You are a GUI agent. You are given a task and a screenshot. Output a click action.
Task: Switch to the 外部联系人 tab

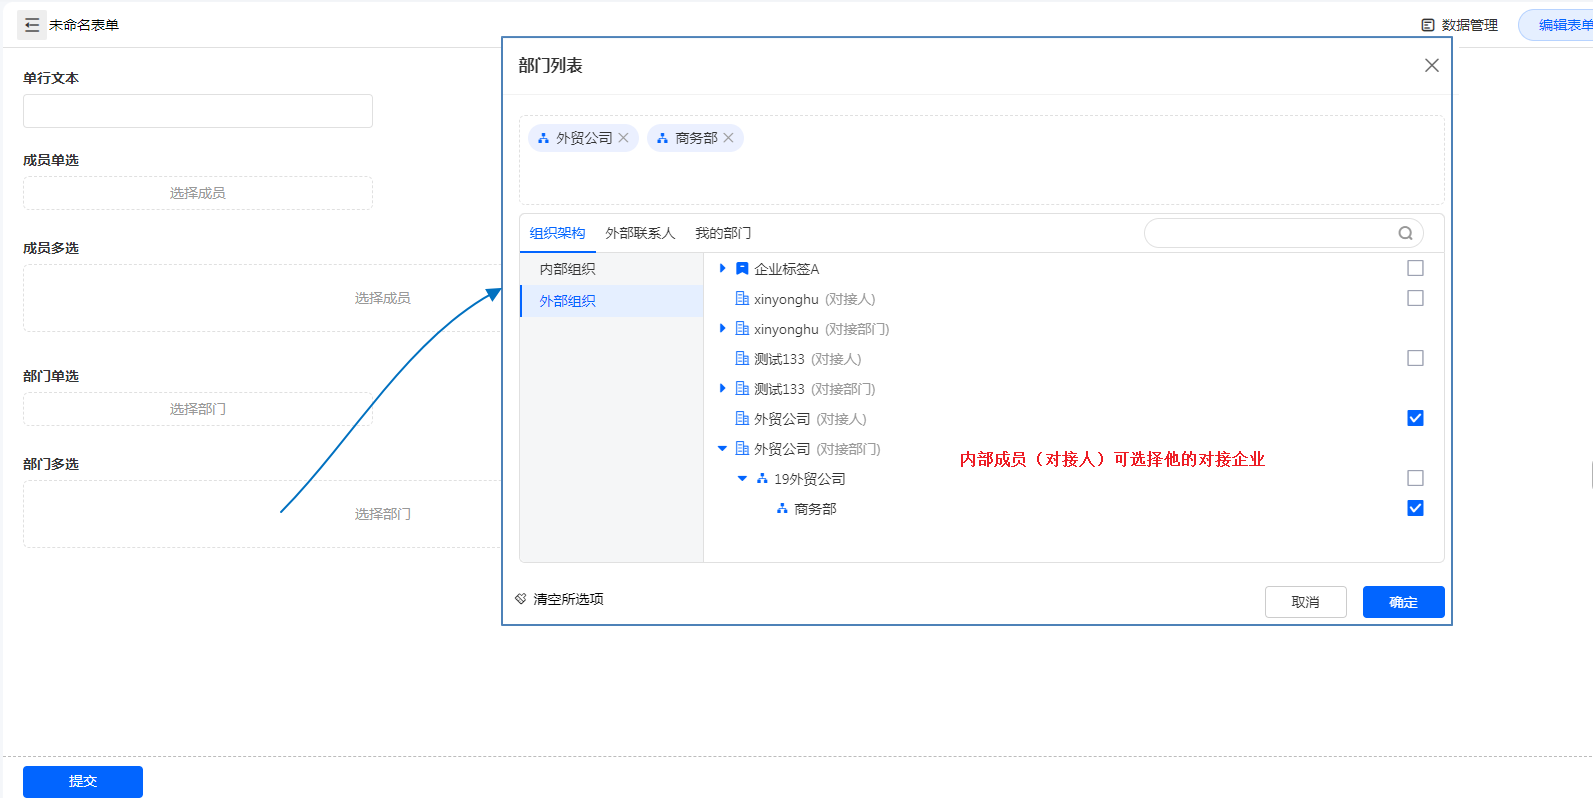(640, 233)
